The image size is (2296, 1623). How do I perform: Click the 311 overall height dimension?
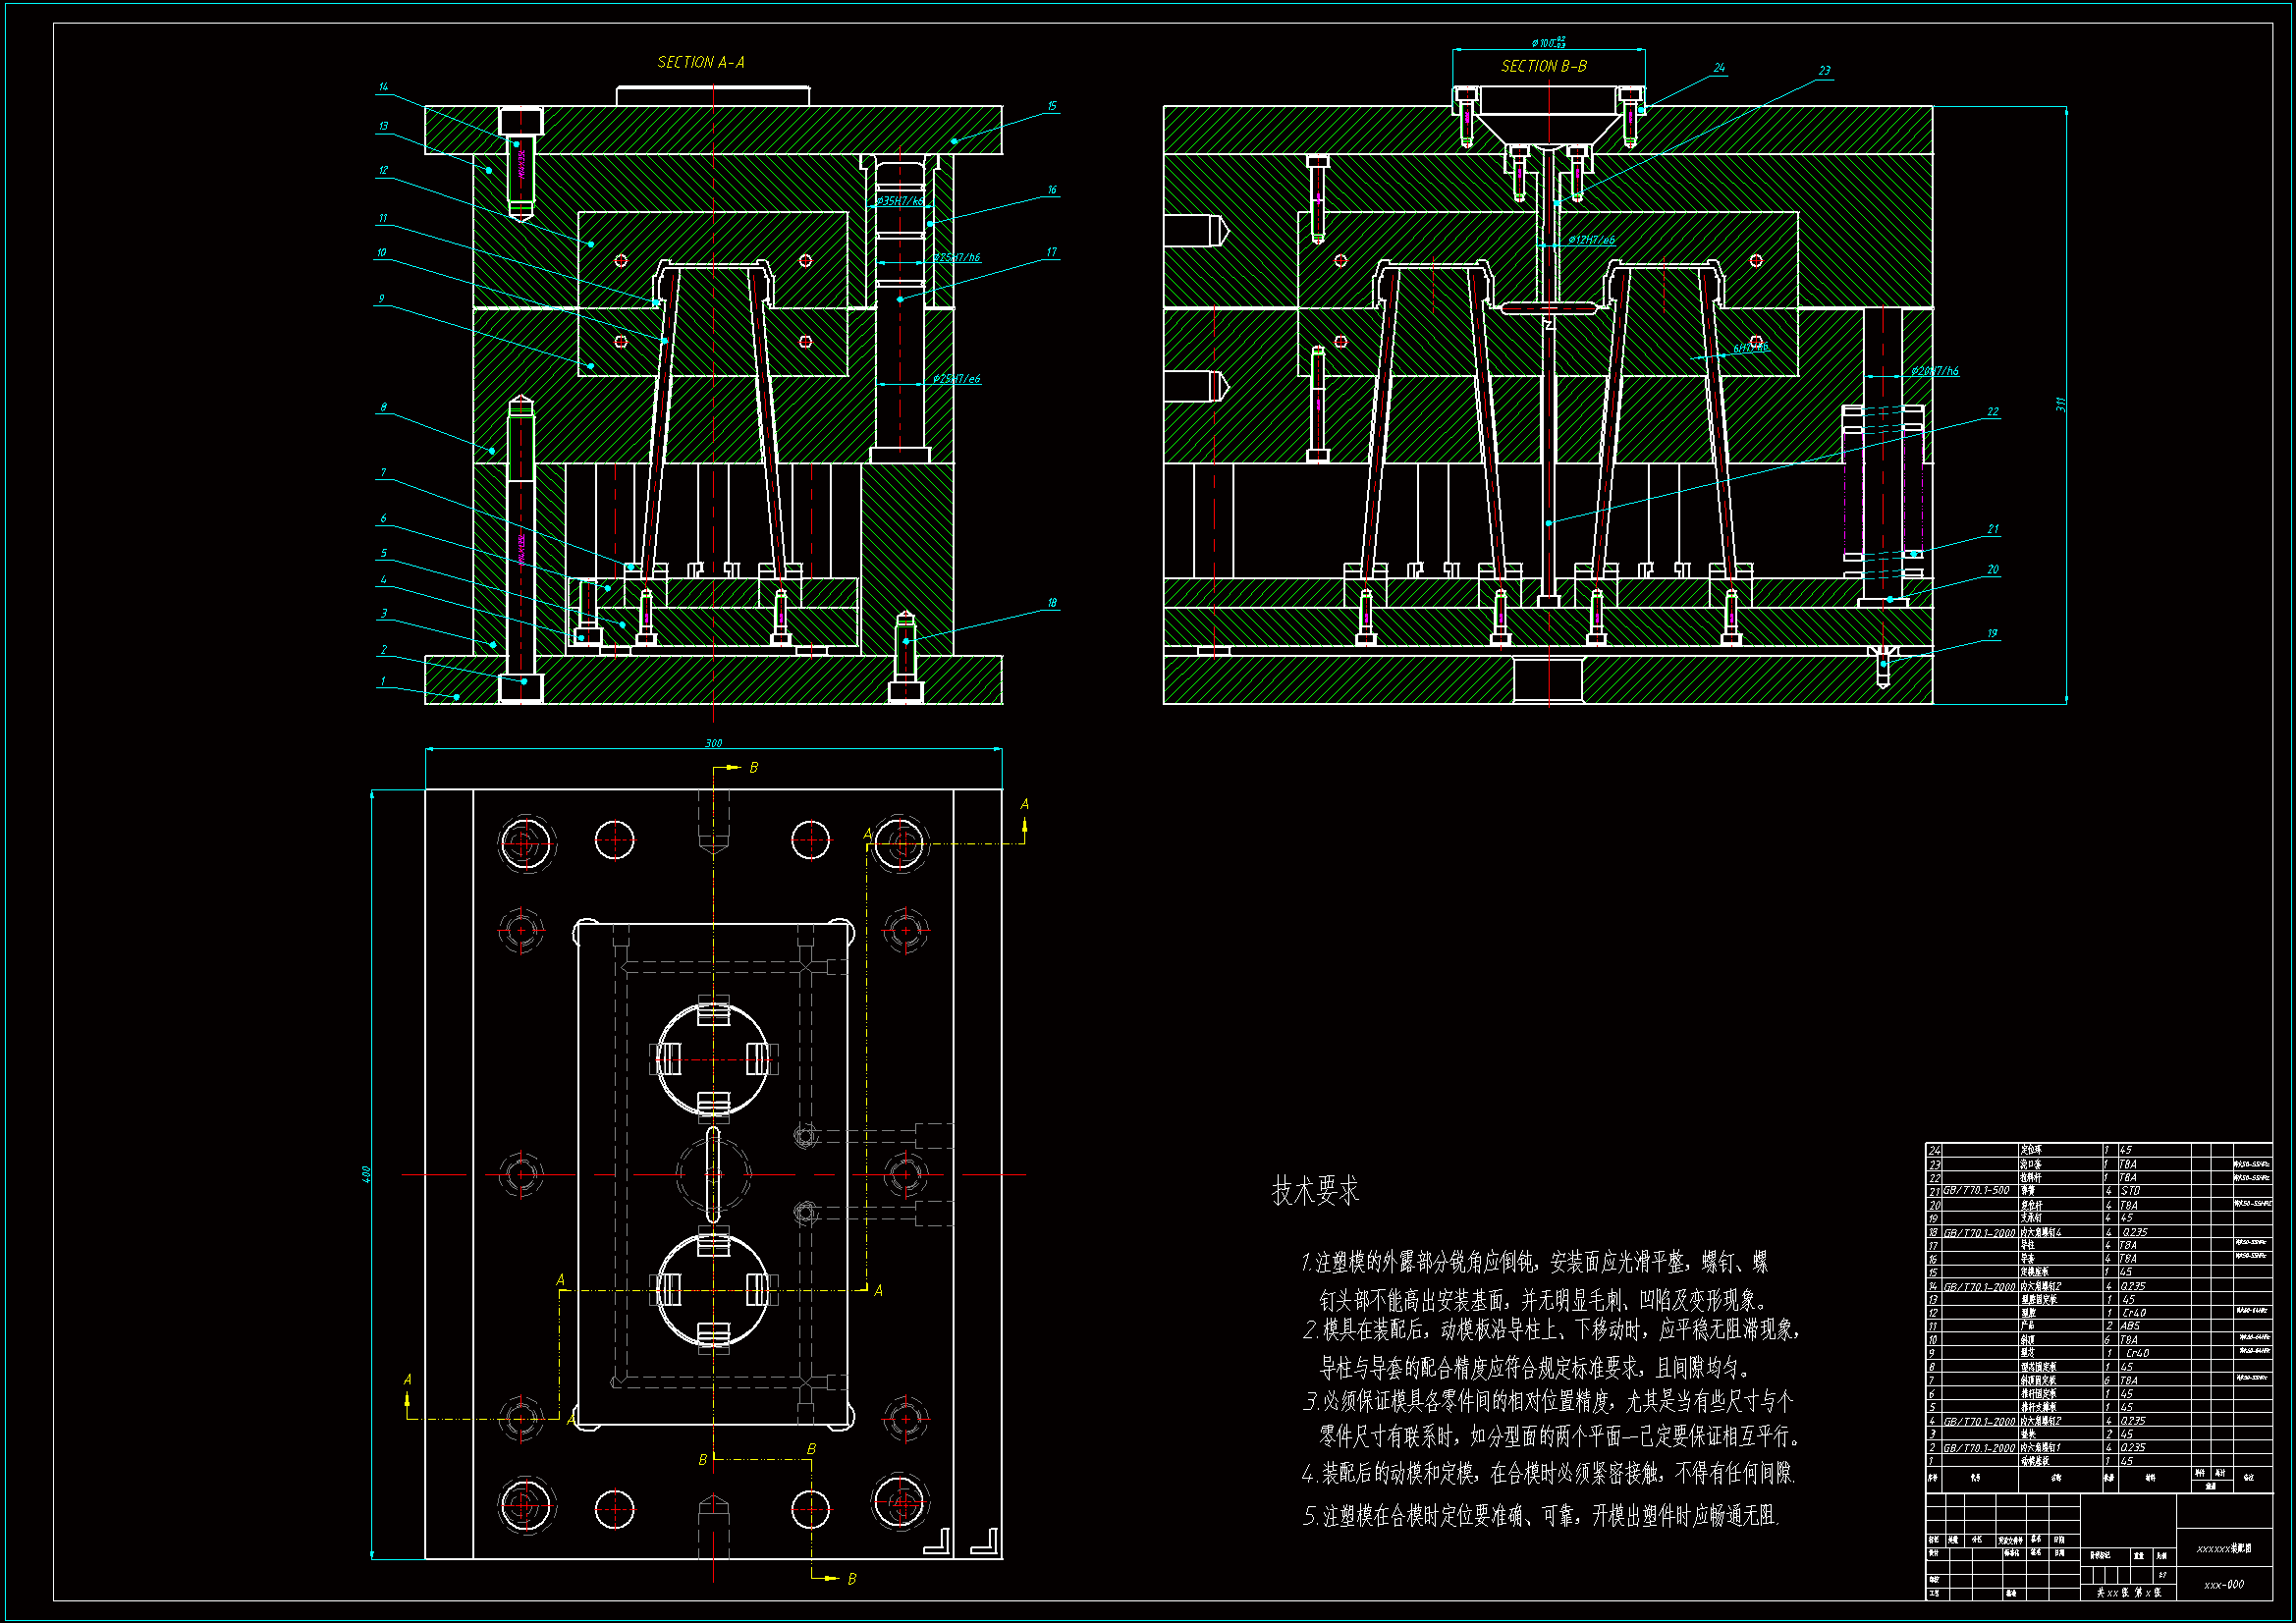tap(2060, 404)
